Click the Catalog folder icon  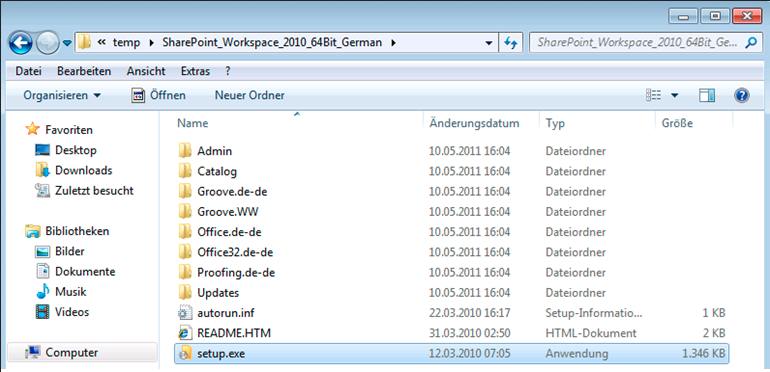(185, 171)
